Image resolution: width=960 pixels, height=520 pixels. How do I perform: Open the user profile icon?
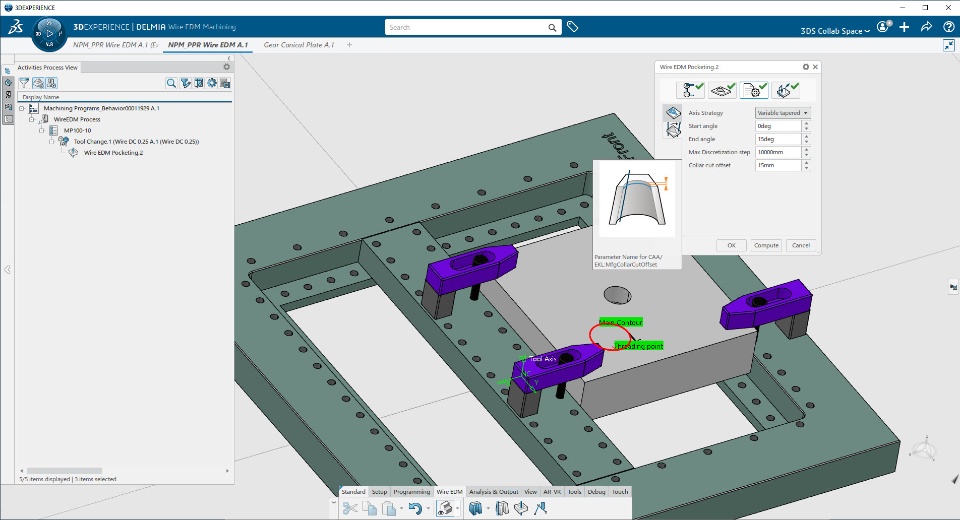coord(883,27)
